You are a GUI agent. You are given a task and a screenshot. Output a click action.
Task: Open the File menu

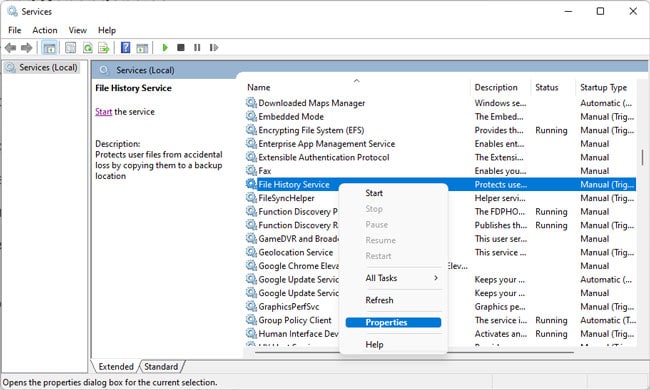pos(15,30)
